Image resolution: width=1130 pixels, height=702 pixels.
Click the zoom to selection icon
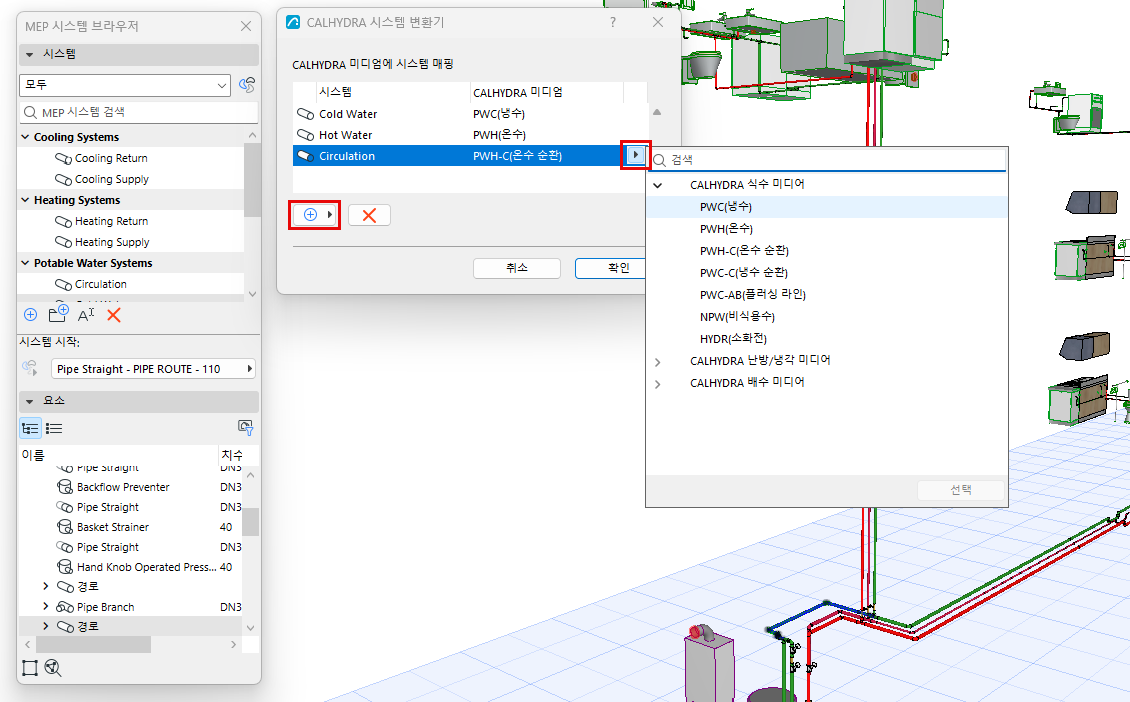pyautogui.click(x=53, y=668)
